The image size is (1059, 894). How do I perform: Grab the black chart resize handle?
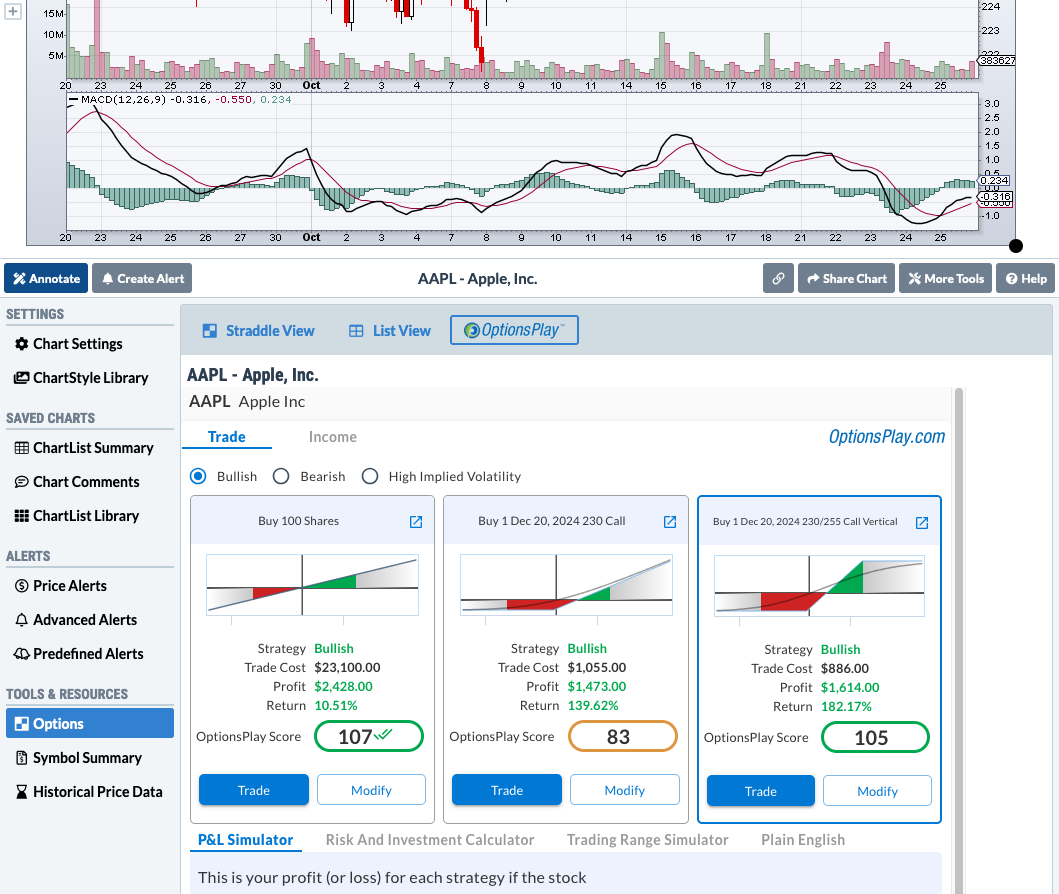[1015, 246]
